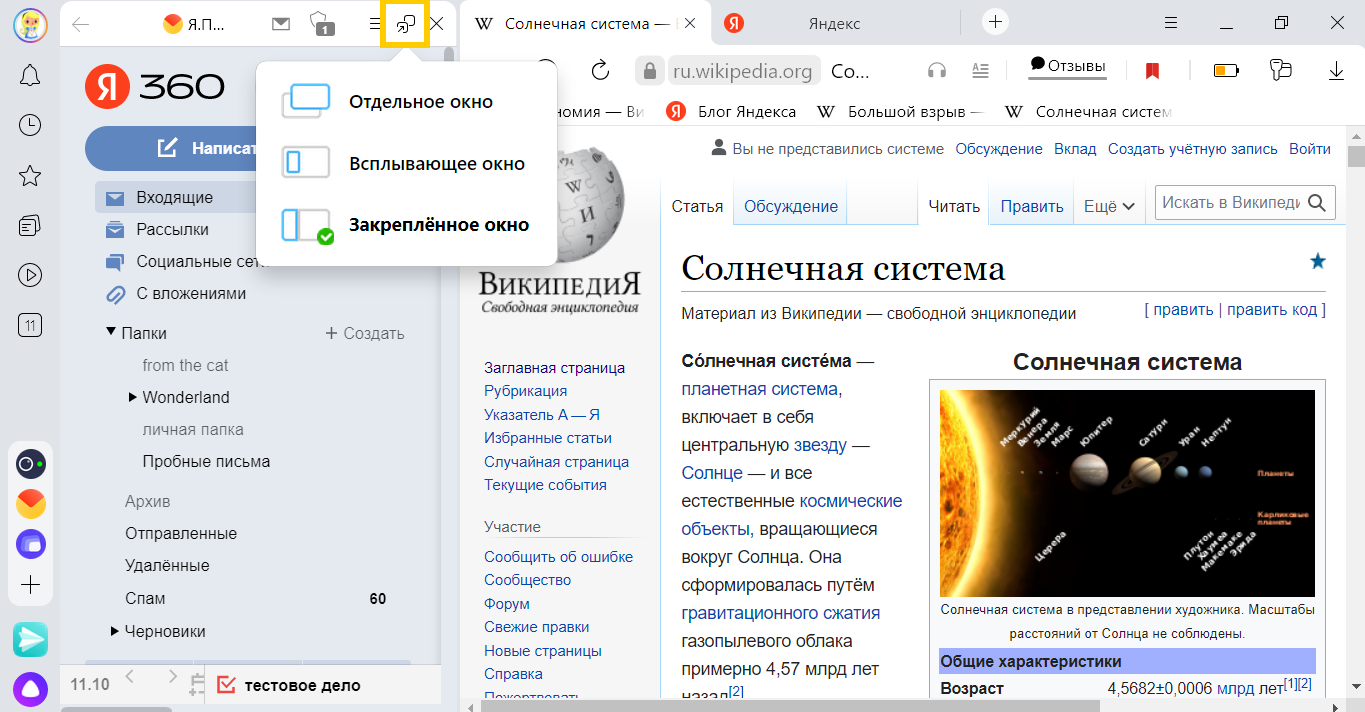Switch to the Обсуждение tab

point(789,206)
